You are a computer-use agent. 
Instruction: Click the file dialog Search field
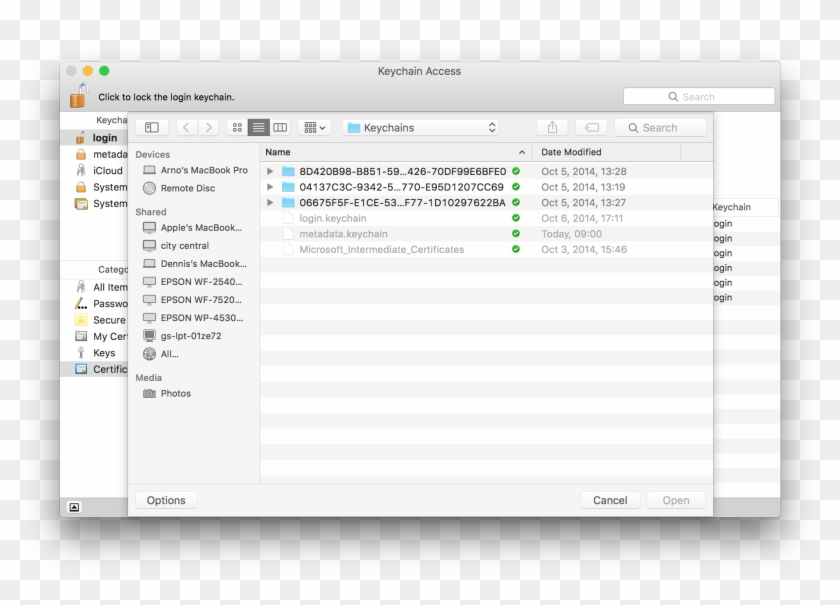[x=660, y=128]
